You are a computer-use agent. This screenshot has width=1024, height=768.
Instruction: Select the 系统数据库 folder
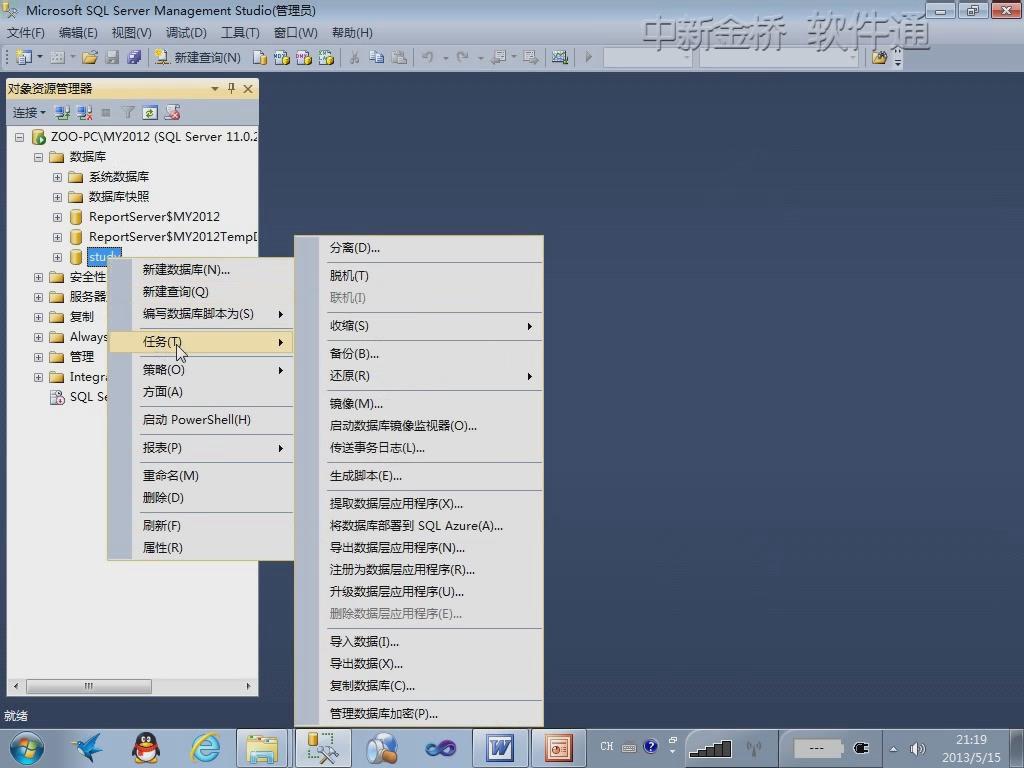(x=119, y=177)
